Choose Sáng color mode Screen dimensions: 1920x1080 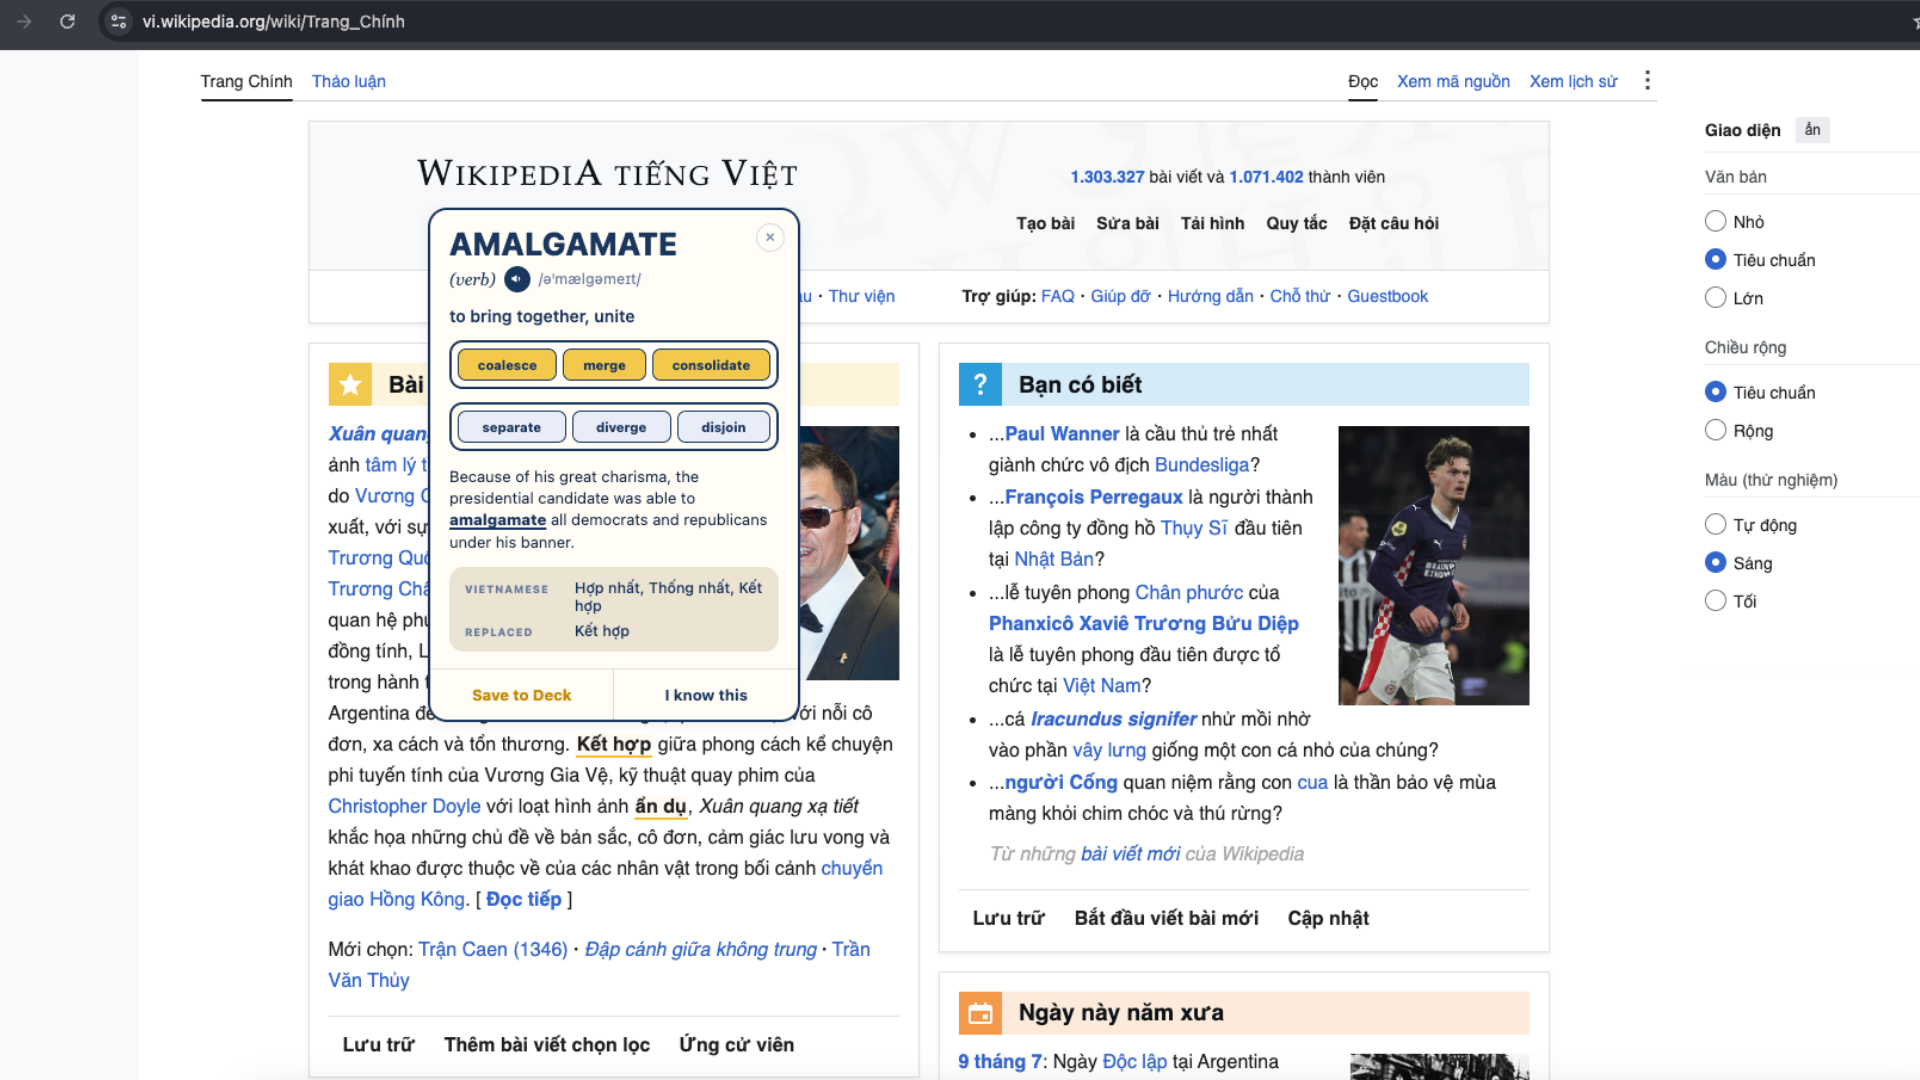tap(1715, 562)
